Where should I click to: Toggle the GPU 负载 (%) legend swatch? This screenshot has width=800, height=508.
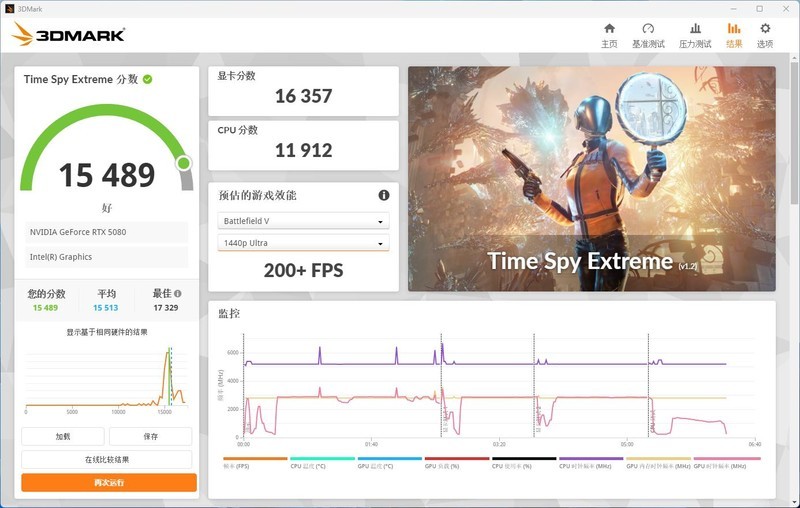[x=457, y=459]
